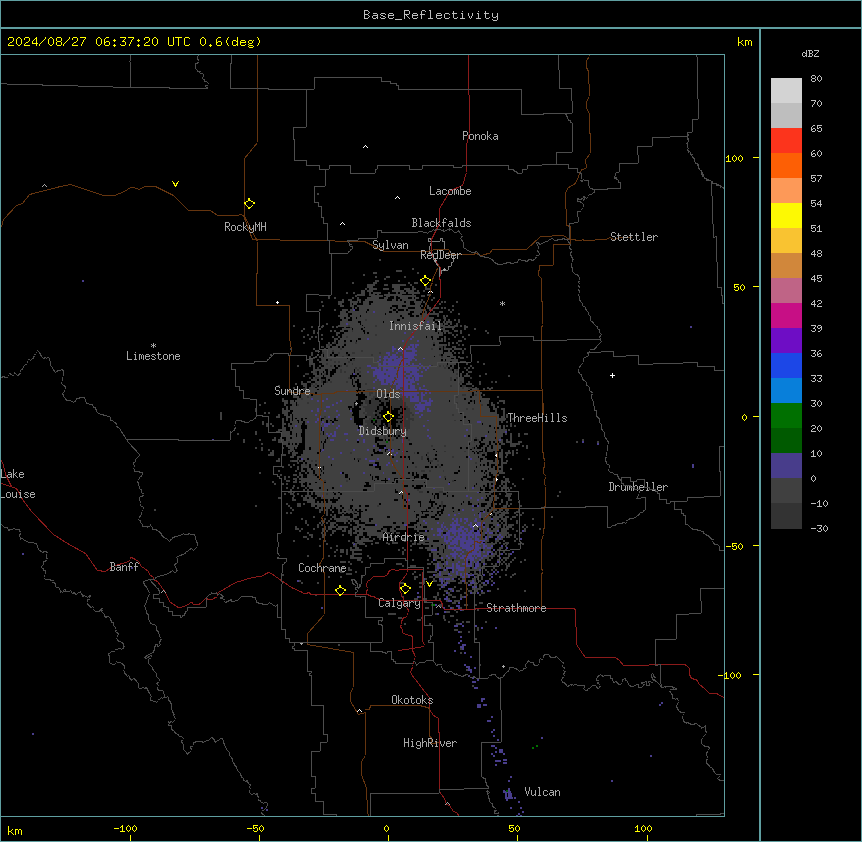Click the Sundre town label
This screenshot has height=842, width=862.
coord(292,391)
